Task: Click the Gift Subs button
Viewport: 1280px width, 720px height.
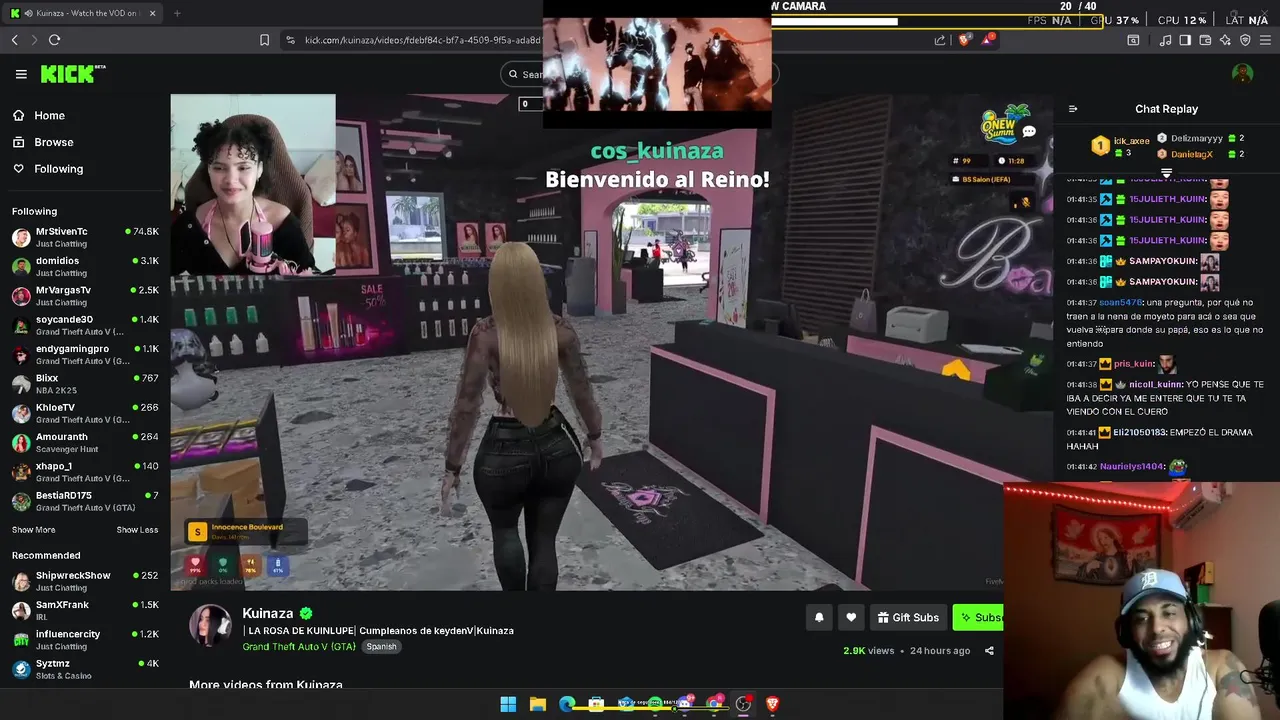Action: tap(908, 618)
